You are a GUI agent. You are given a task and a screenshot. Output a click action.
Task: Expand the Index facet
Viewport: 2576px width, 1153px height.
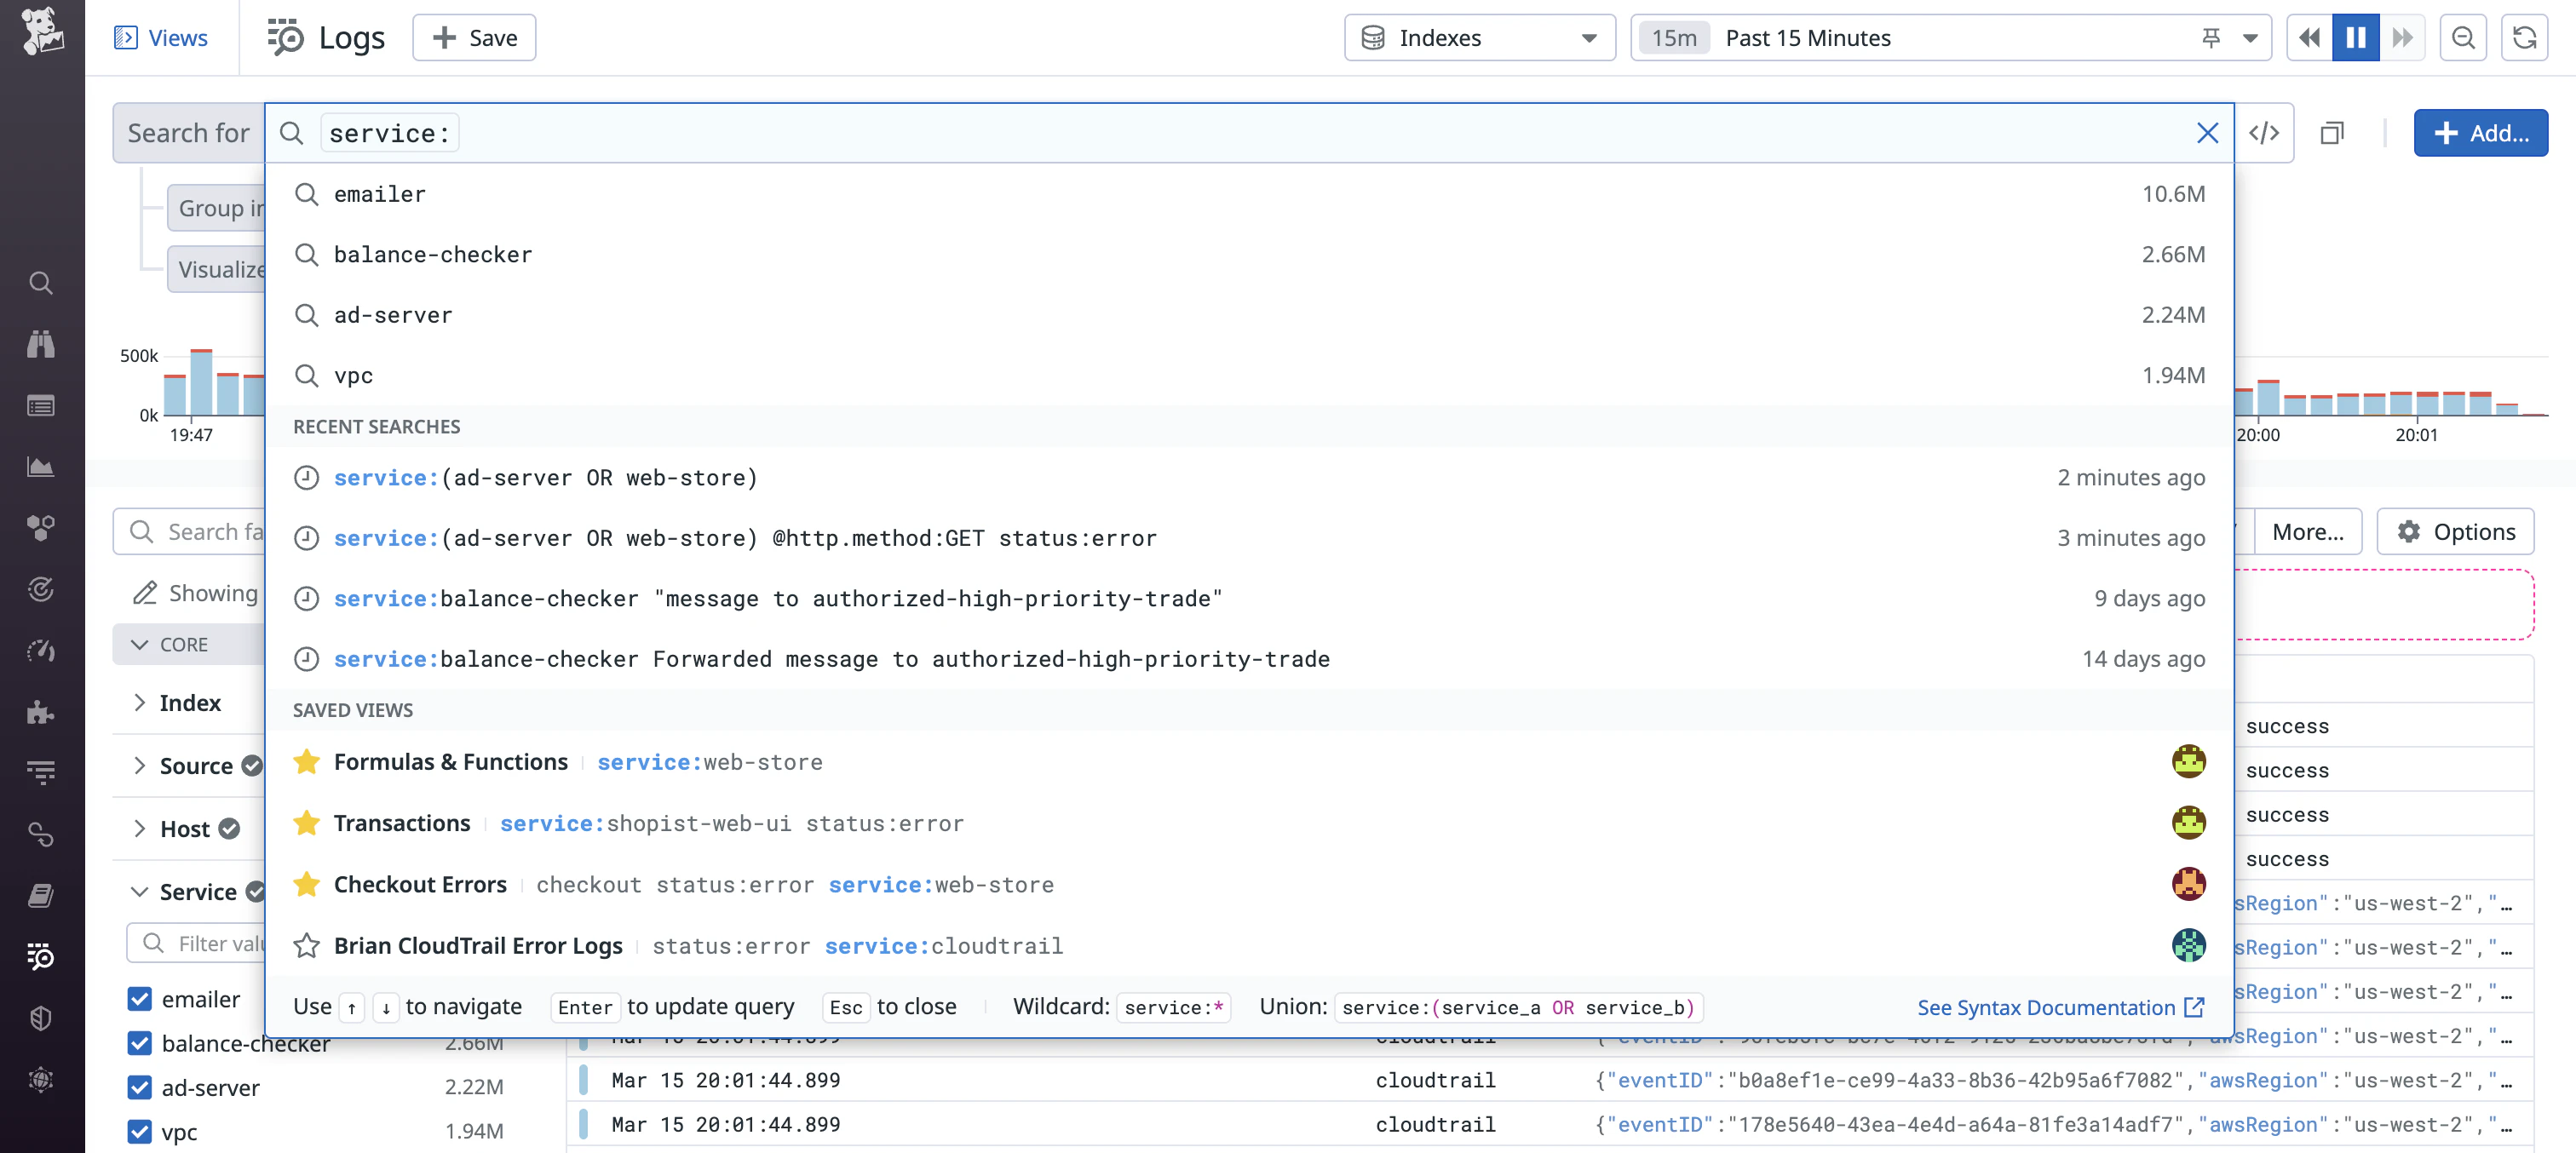pos(139,703)
